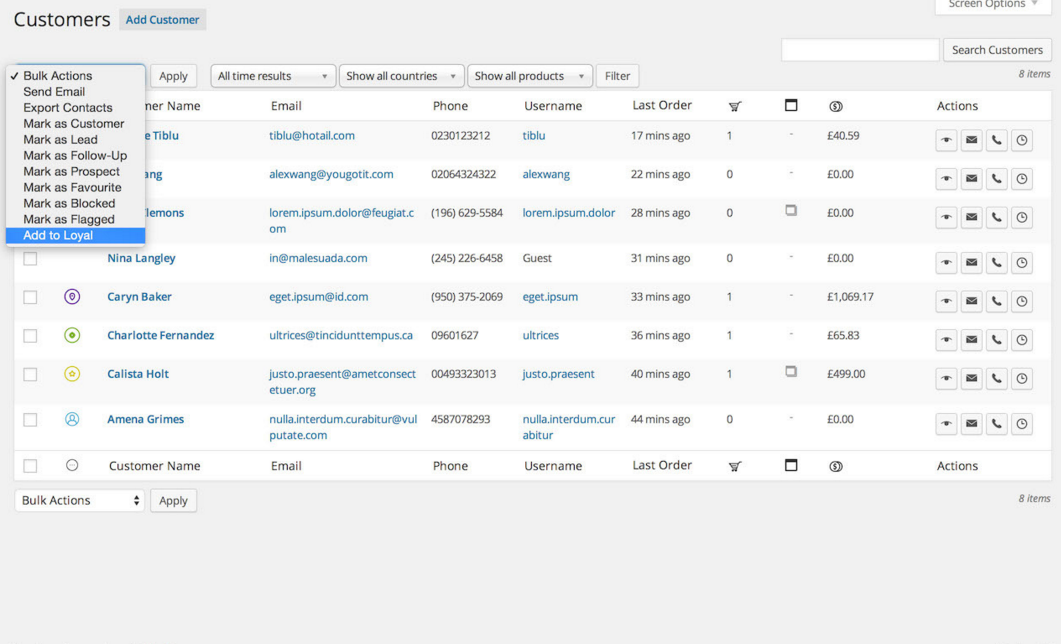Click the clock icon in Calista Holt's row
The height and width of the screenshot is (644, 1061).
pos(1021,379)
